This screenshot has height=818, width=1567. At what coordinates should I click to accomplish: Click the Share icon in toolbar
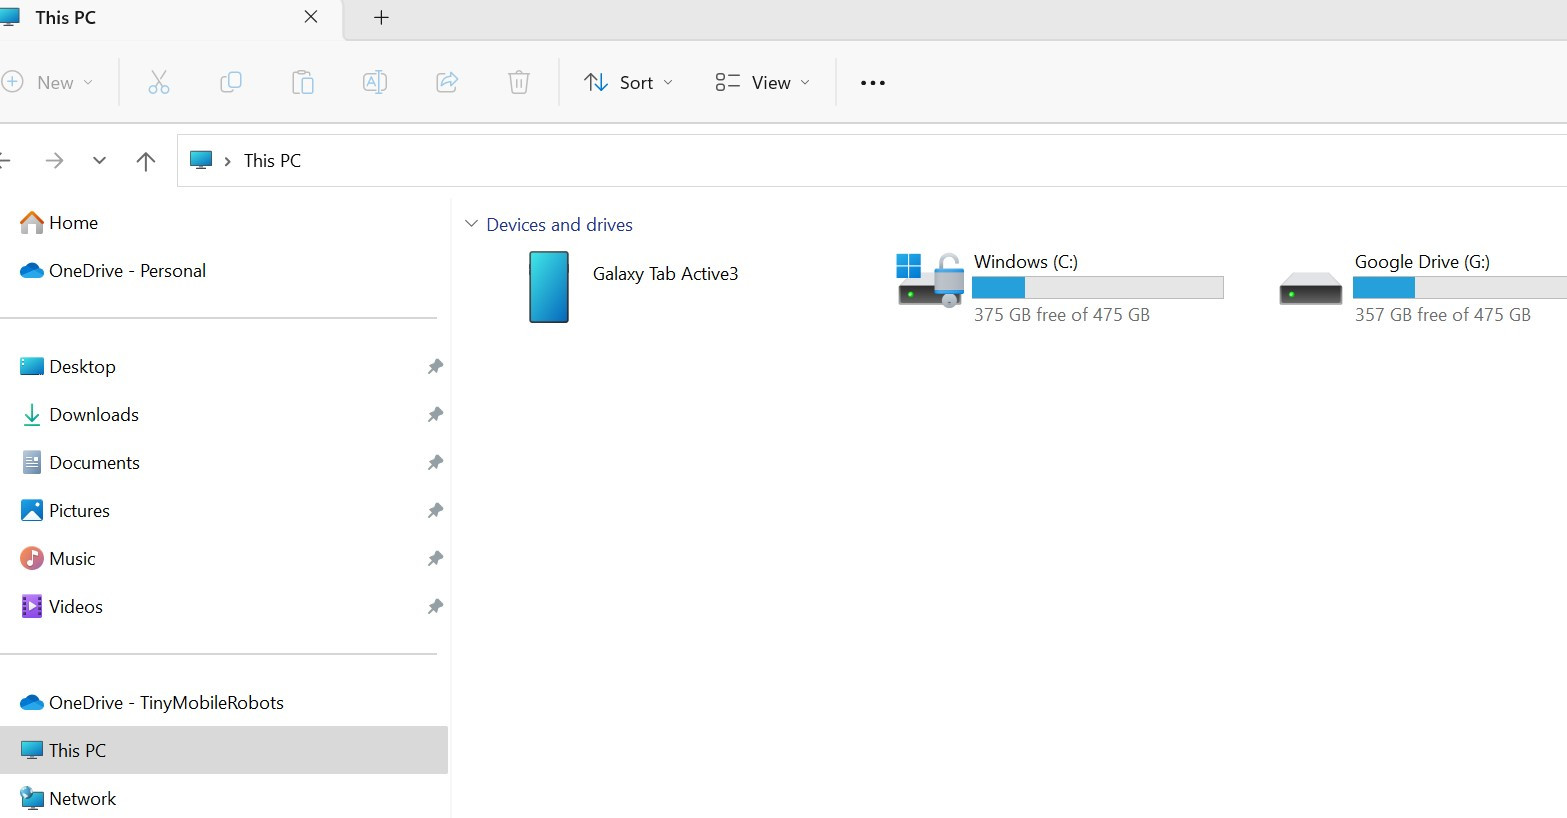[x=447, y=82]
